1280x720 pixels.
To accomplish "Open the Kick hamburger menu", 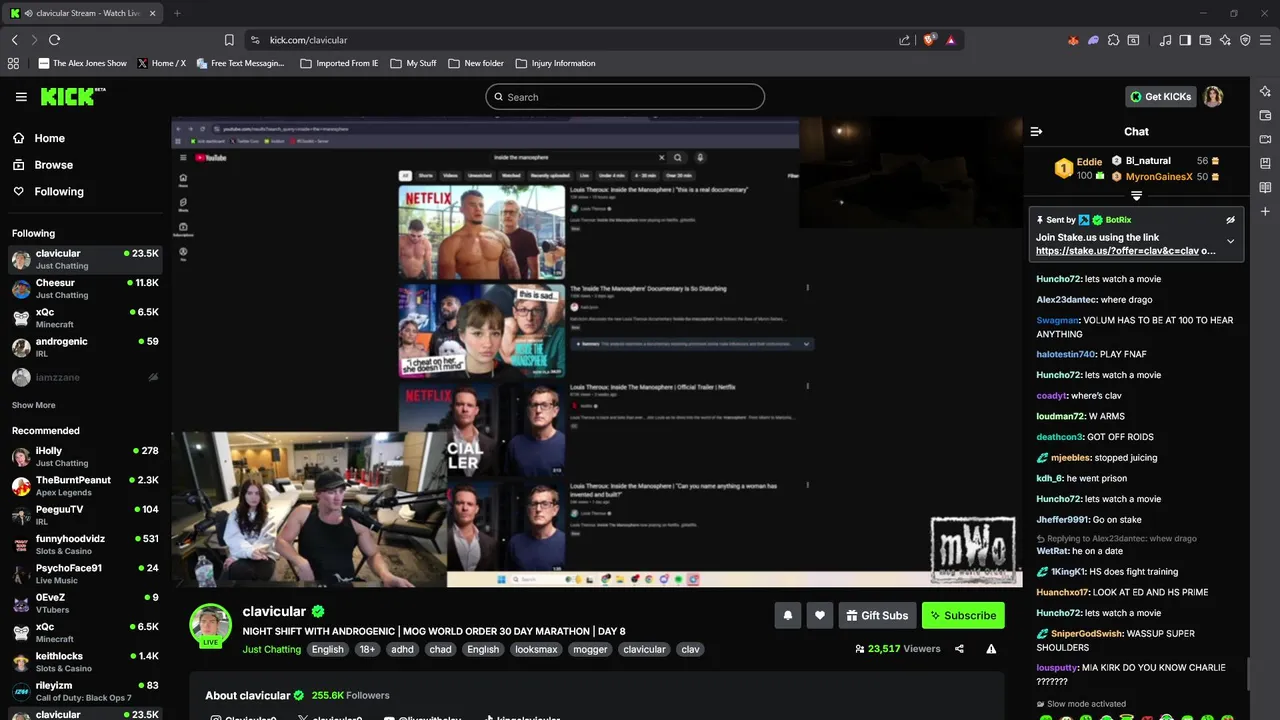I will [x=21, y=97].
